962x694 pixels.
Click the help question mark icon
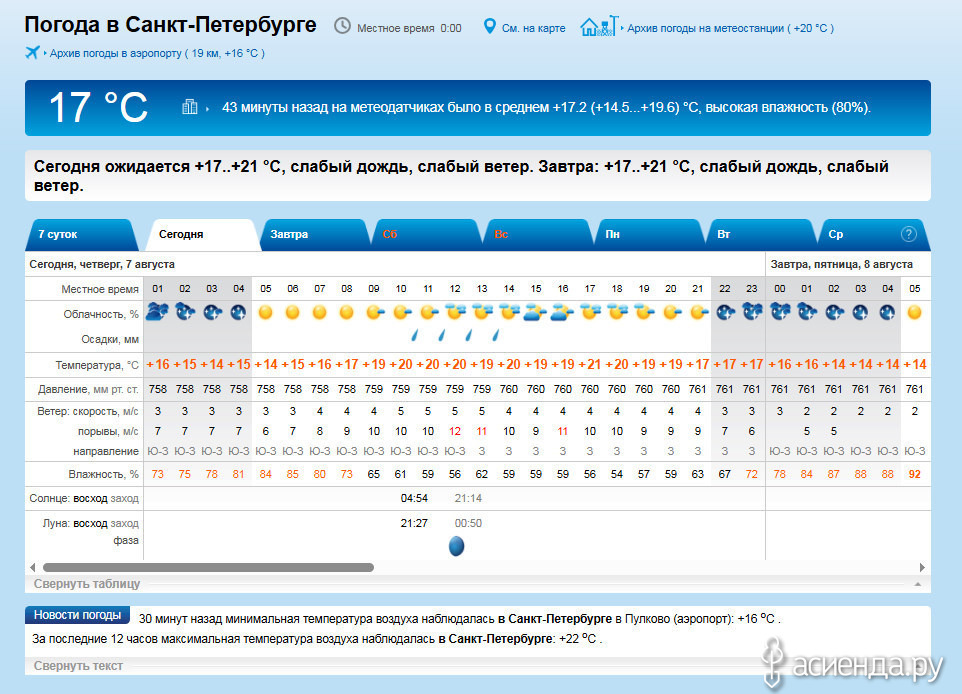(909, 234)
